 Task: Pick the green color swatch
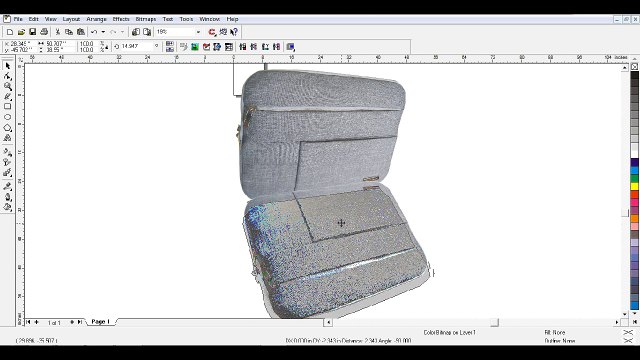point(635,178)
